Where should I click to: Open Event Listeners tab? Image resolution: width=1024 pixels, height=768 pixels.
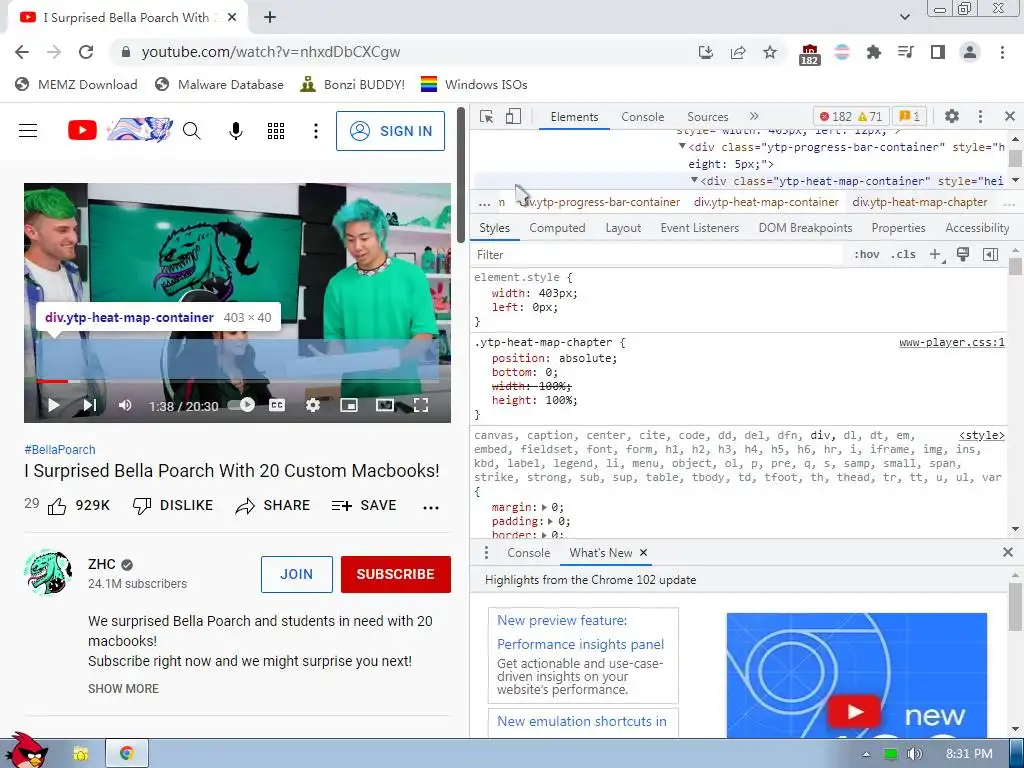point(699,228)
